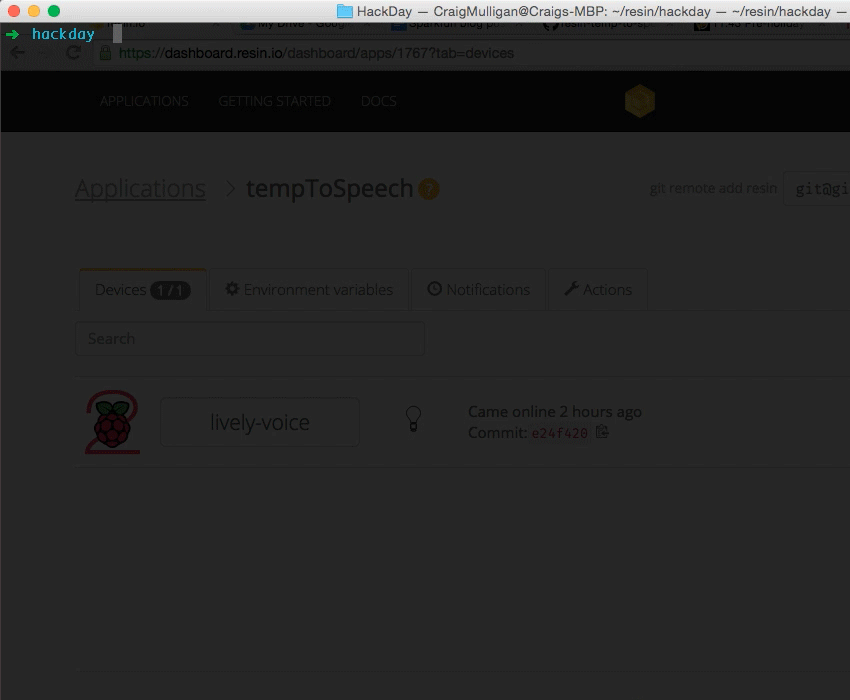Click the lightbulb identify icon for lively-voice
The height and width of the screenshot is (700, 850).
click(x=414, y=419)
